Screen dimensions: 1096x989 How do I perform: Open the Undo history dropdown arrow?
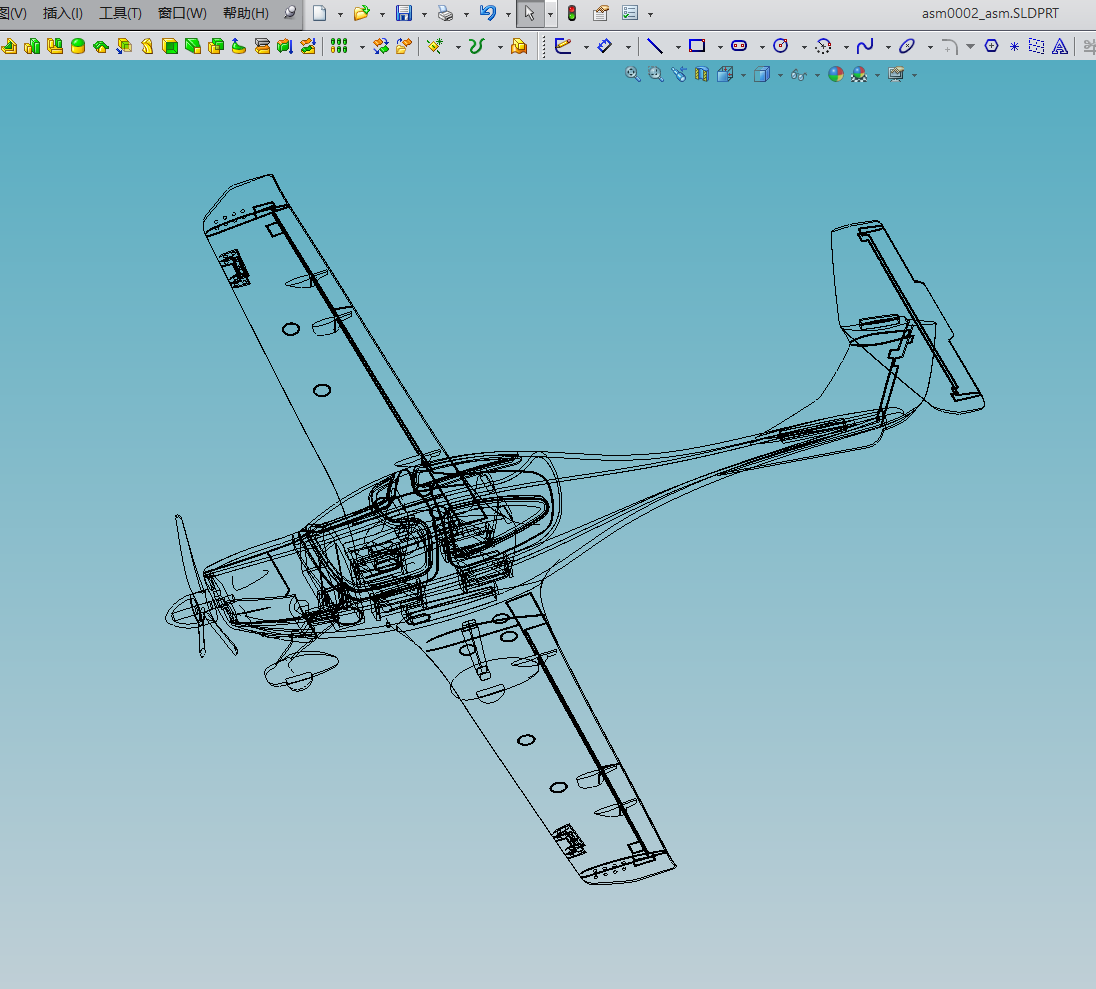coord(508,14)
